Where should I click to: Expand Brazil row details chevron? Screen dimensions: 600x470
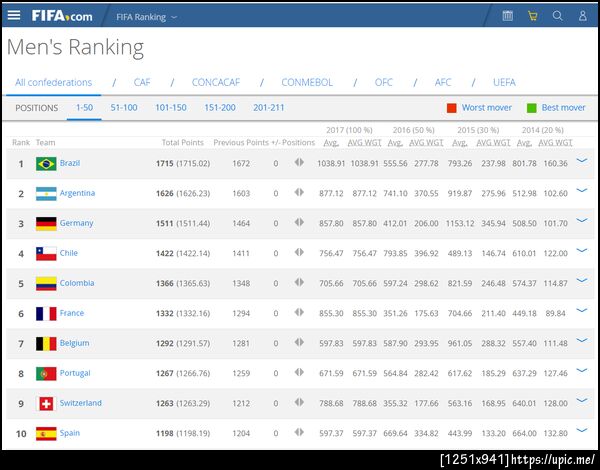(x=582, y=161)
